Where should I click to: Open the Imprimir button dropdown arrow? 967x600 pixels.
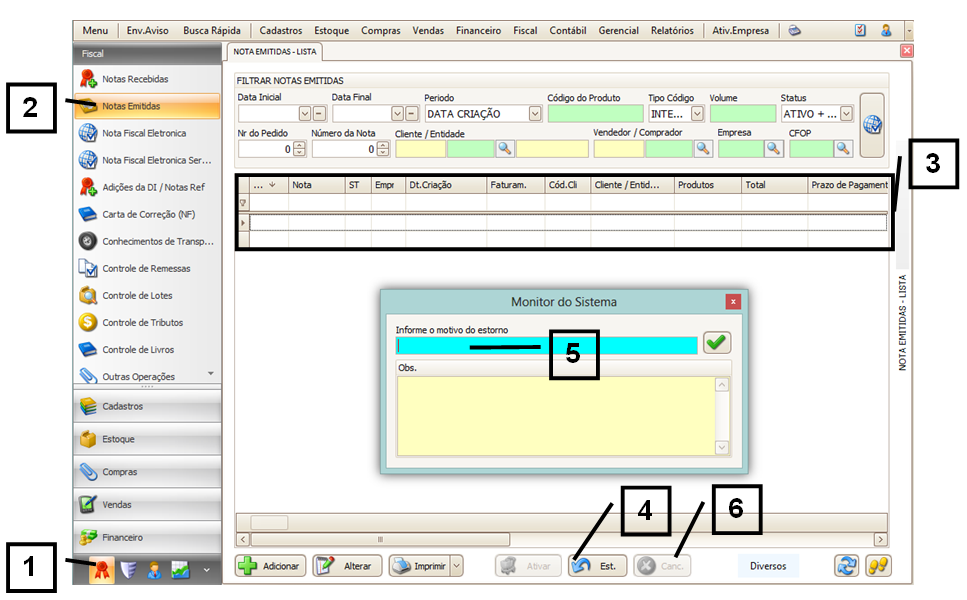click(457, 566)
